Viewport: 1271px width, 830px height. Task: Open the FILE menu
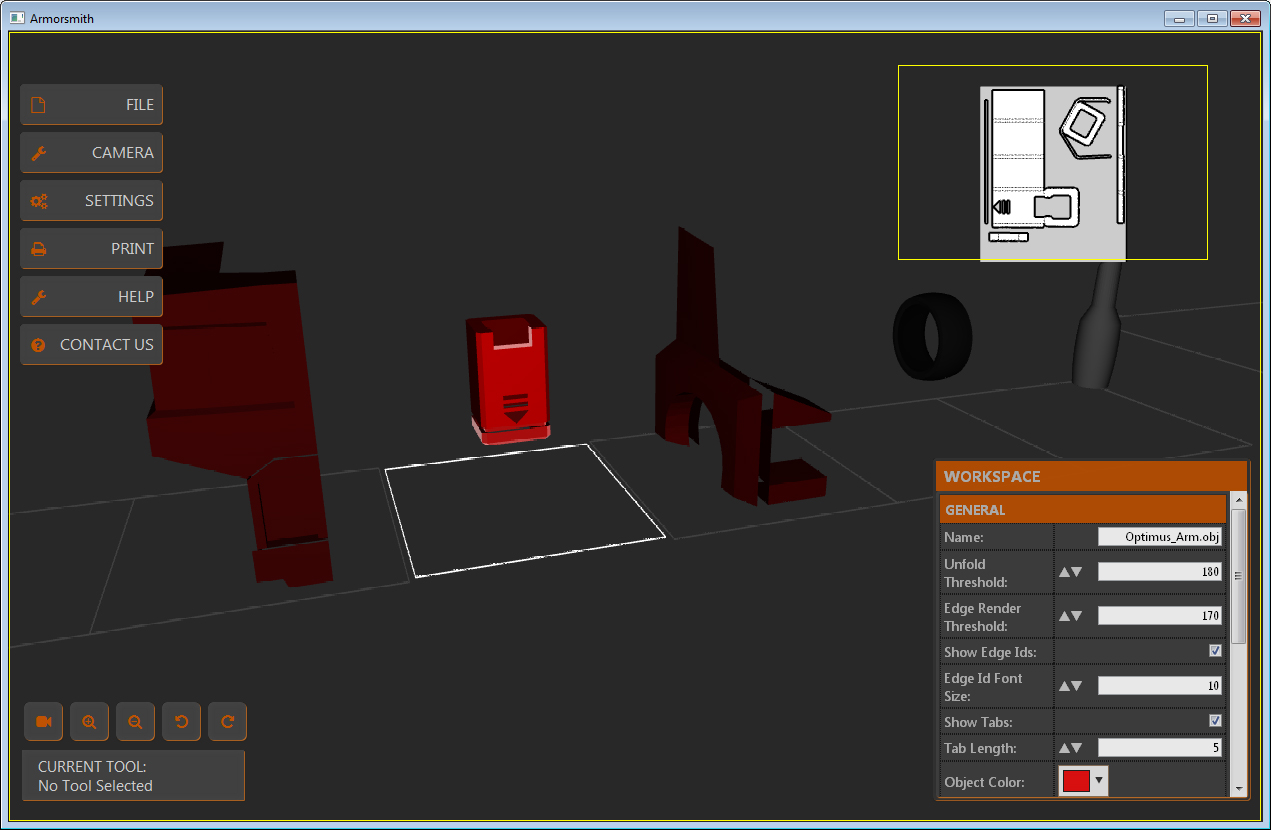pos(91,105)
